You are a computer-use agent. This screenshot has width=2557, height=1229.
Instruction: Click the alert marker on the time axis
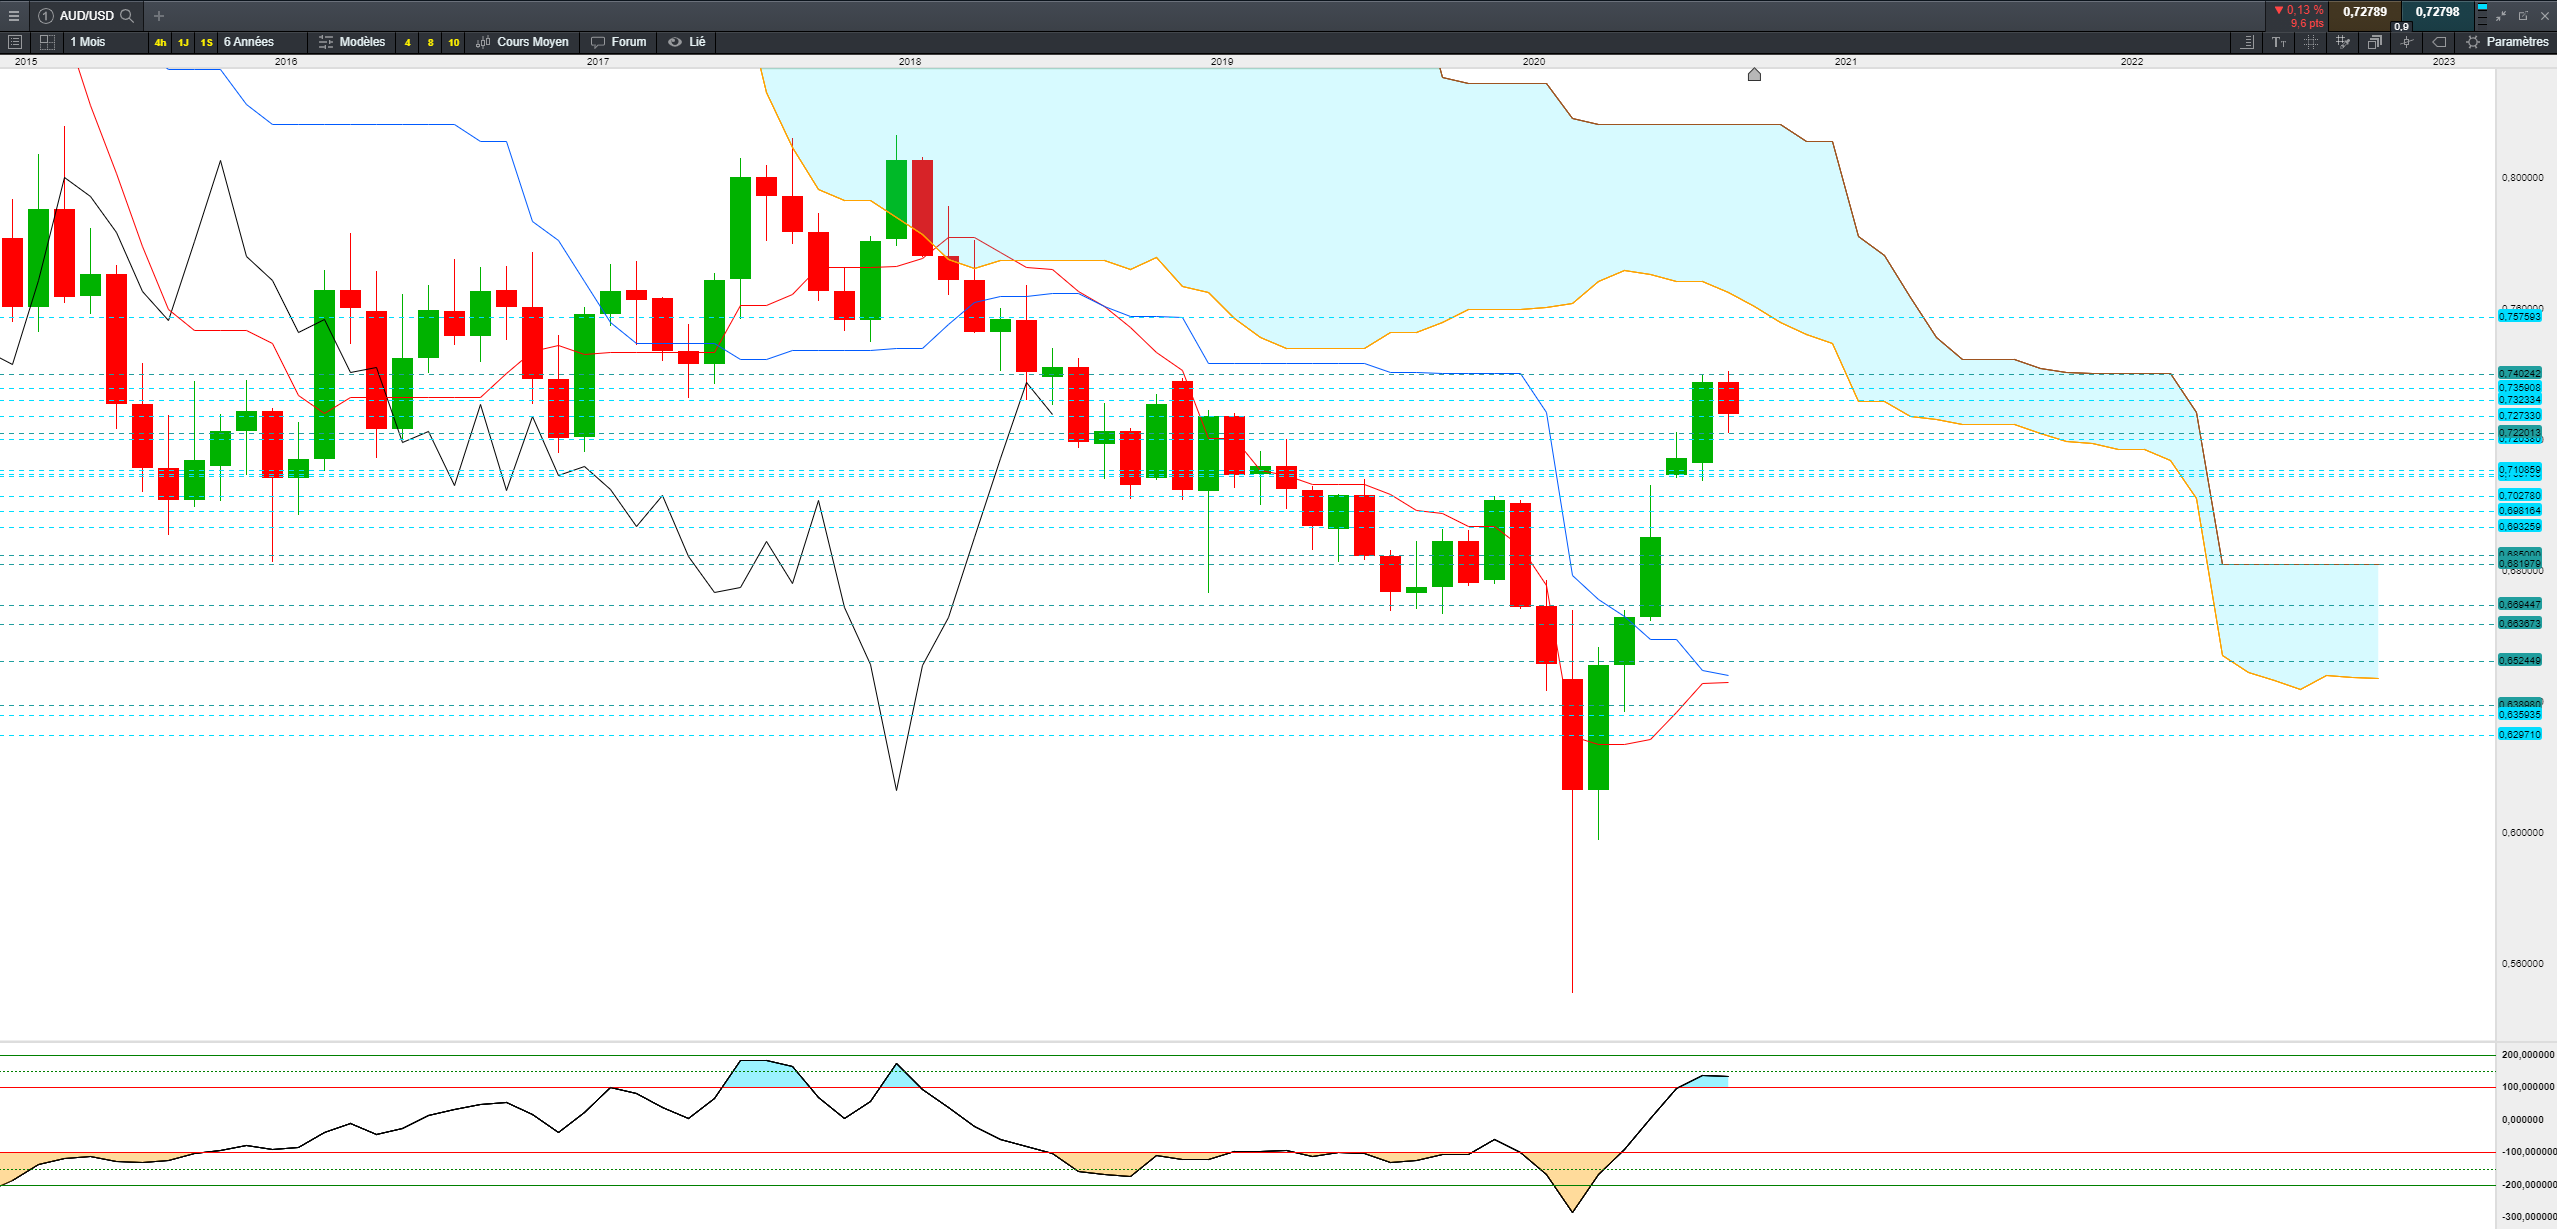click(x=1754, y=75)
